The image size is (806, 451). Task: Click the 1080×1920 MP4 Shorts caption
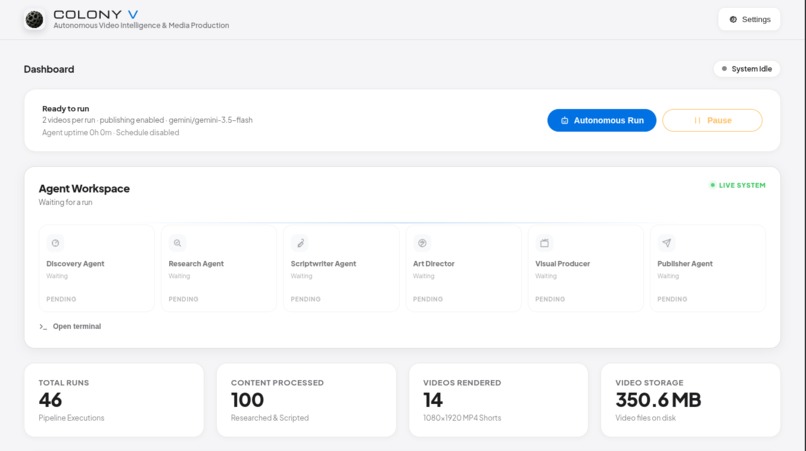(462, 418)
